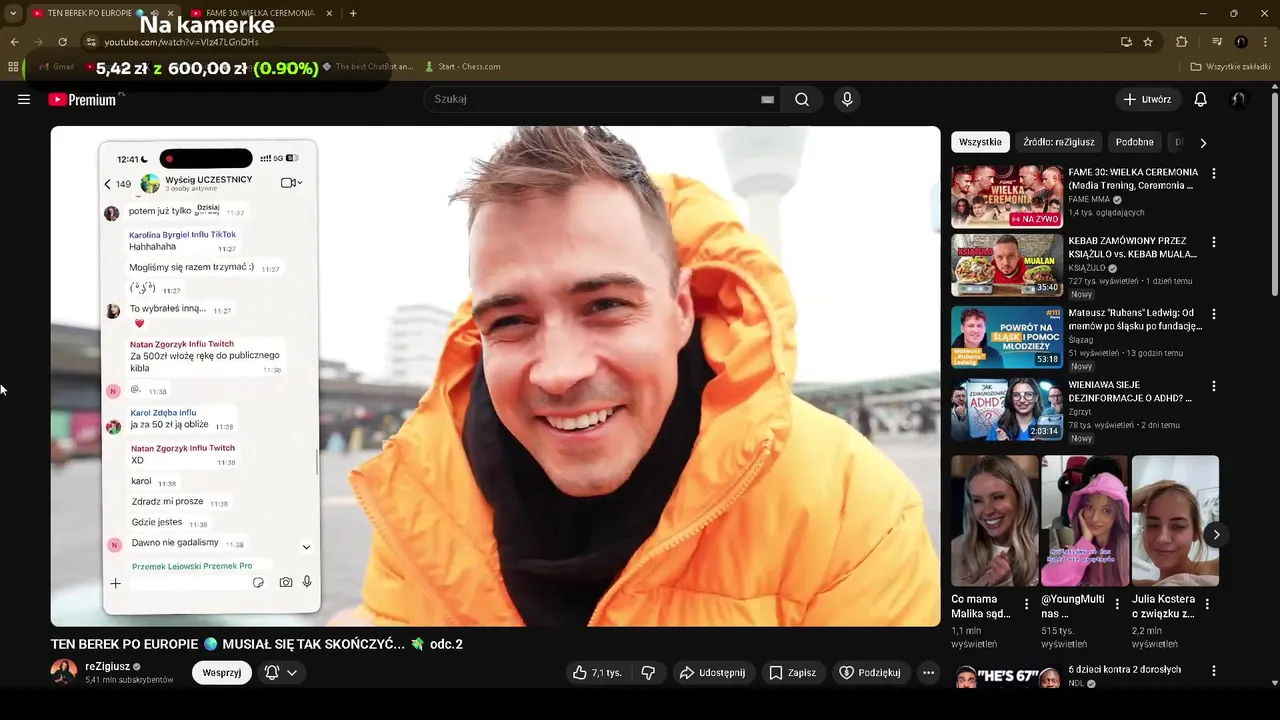Open options for Mateusz Rubens Ledwig video

coord(1214,314)
